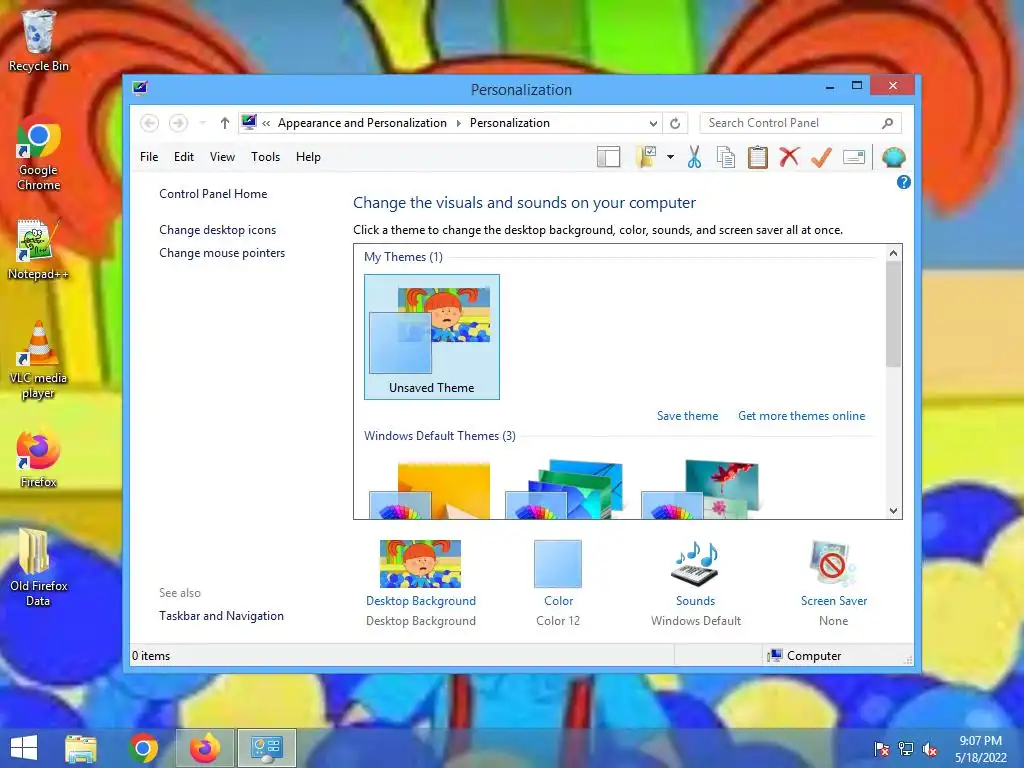Click Get more themes online link
The image size is (1024, 768).
801,416
